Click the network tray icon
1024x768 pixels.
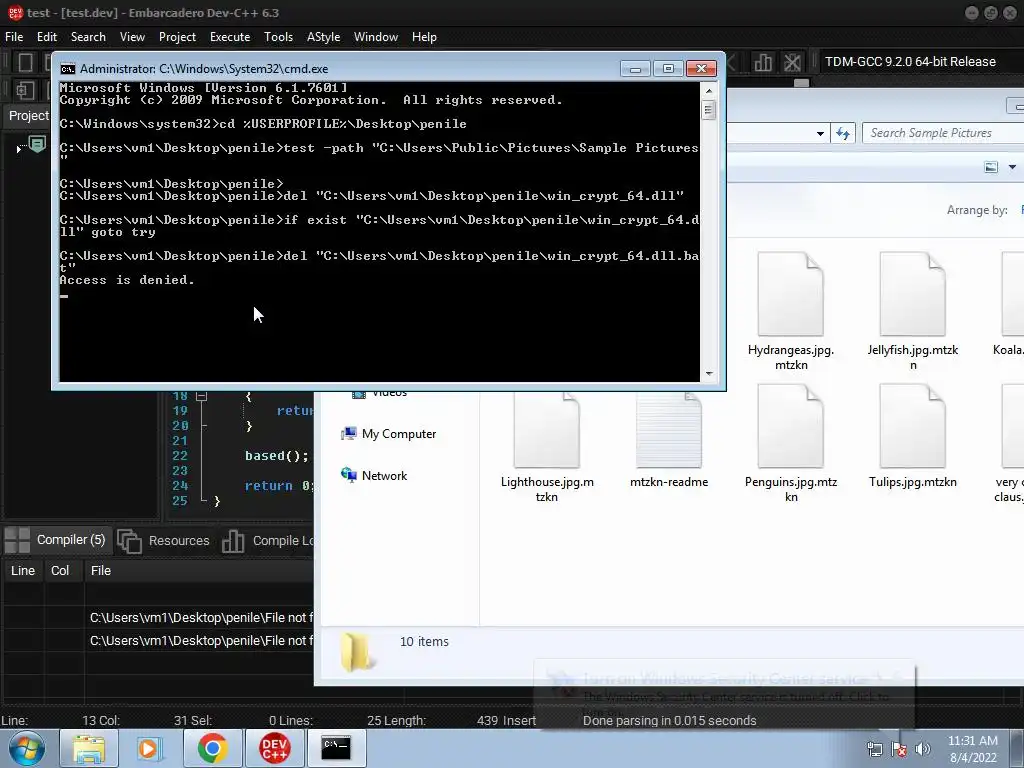[874, 749]
